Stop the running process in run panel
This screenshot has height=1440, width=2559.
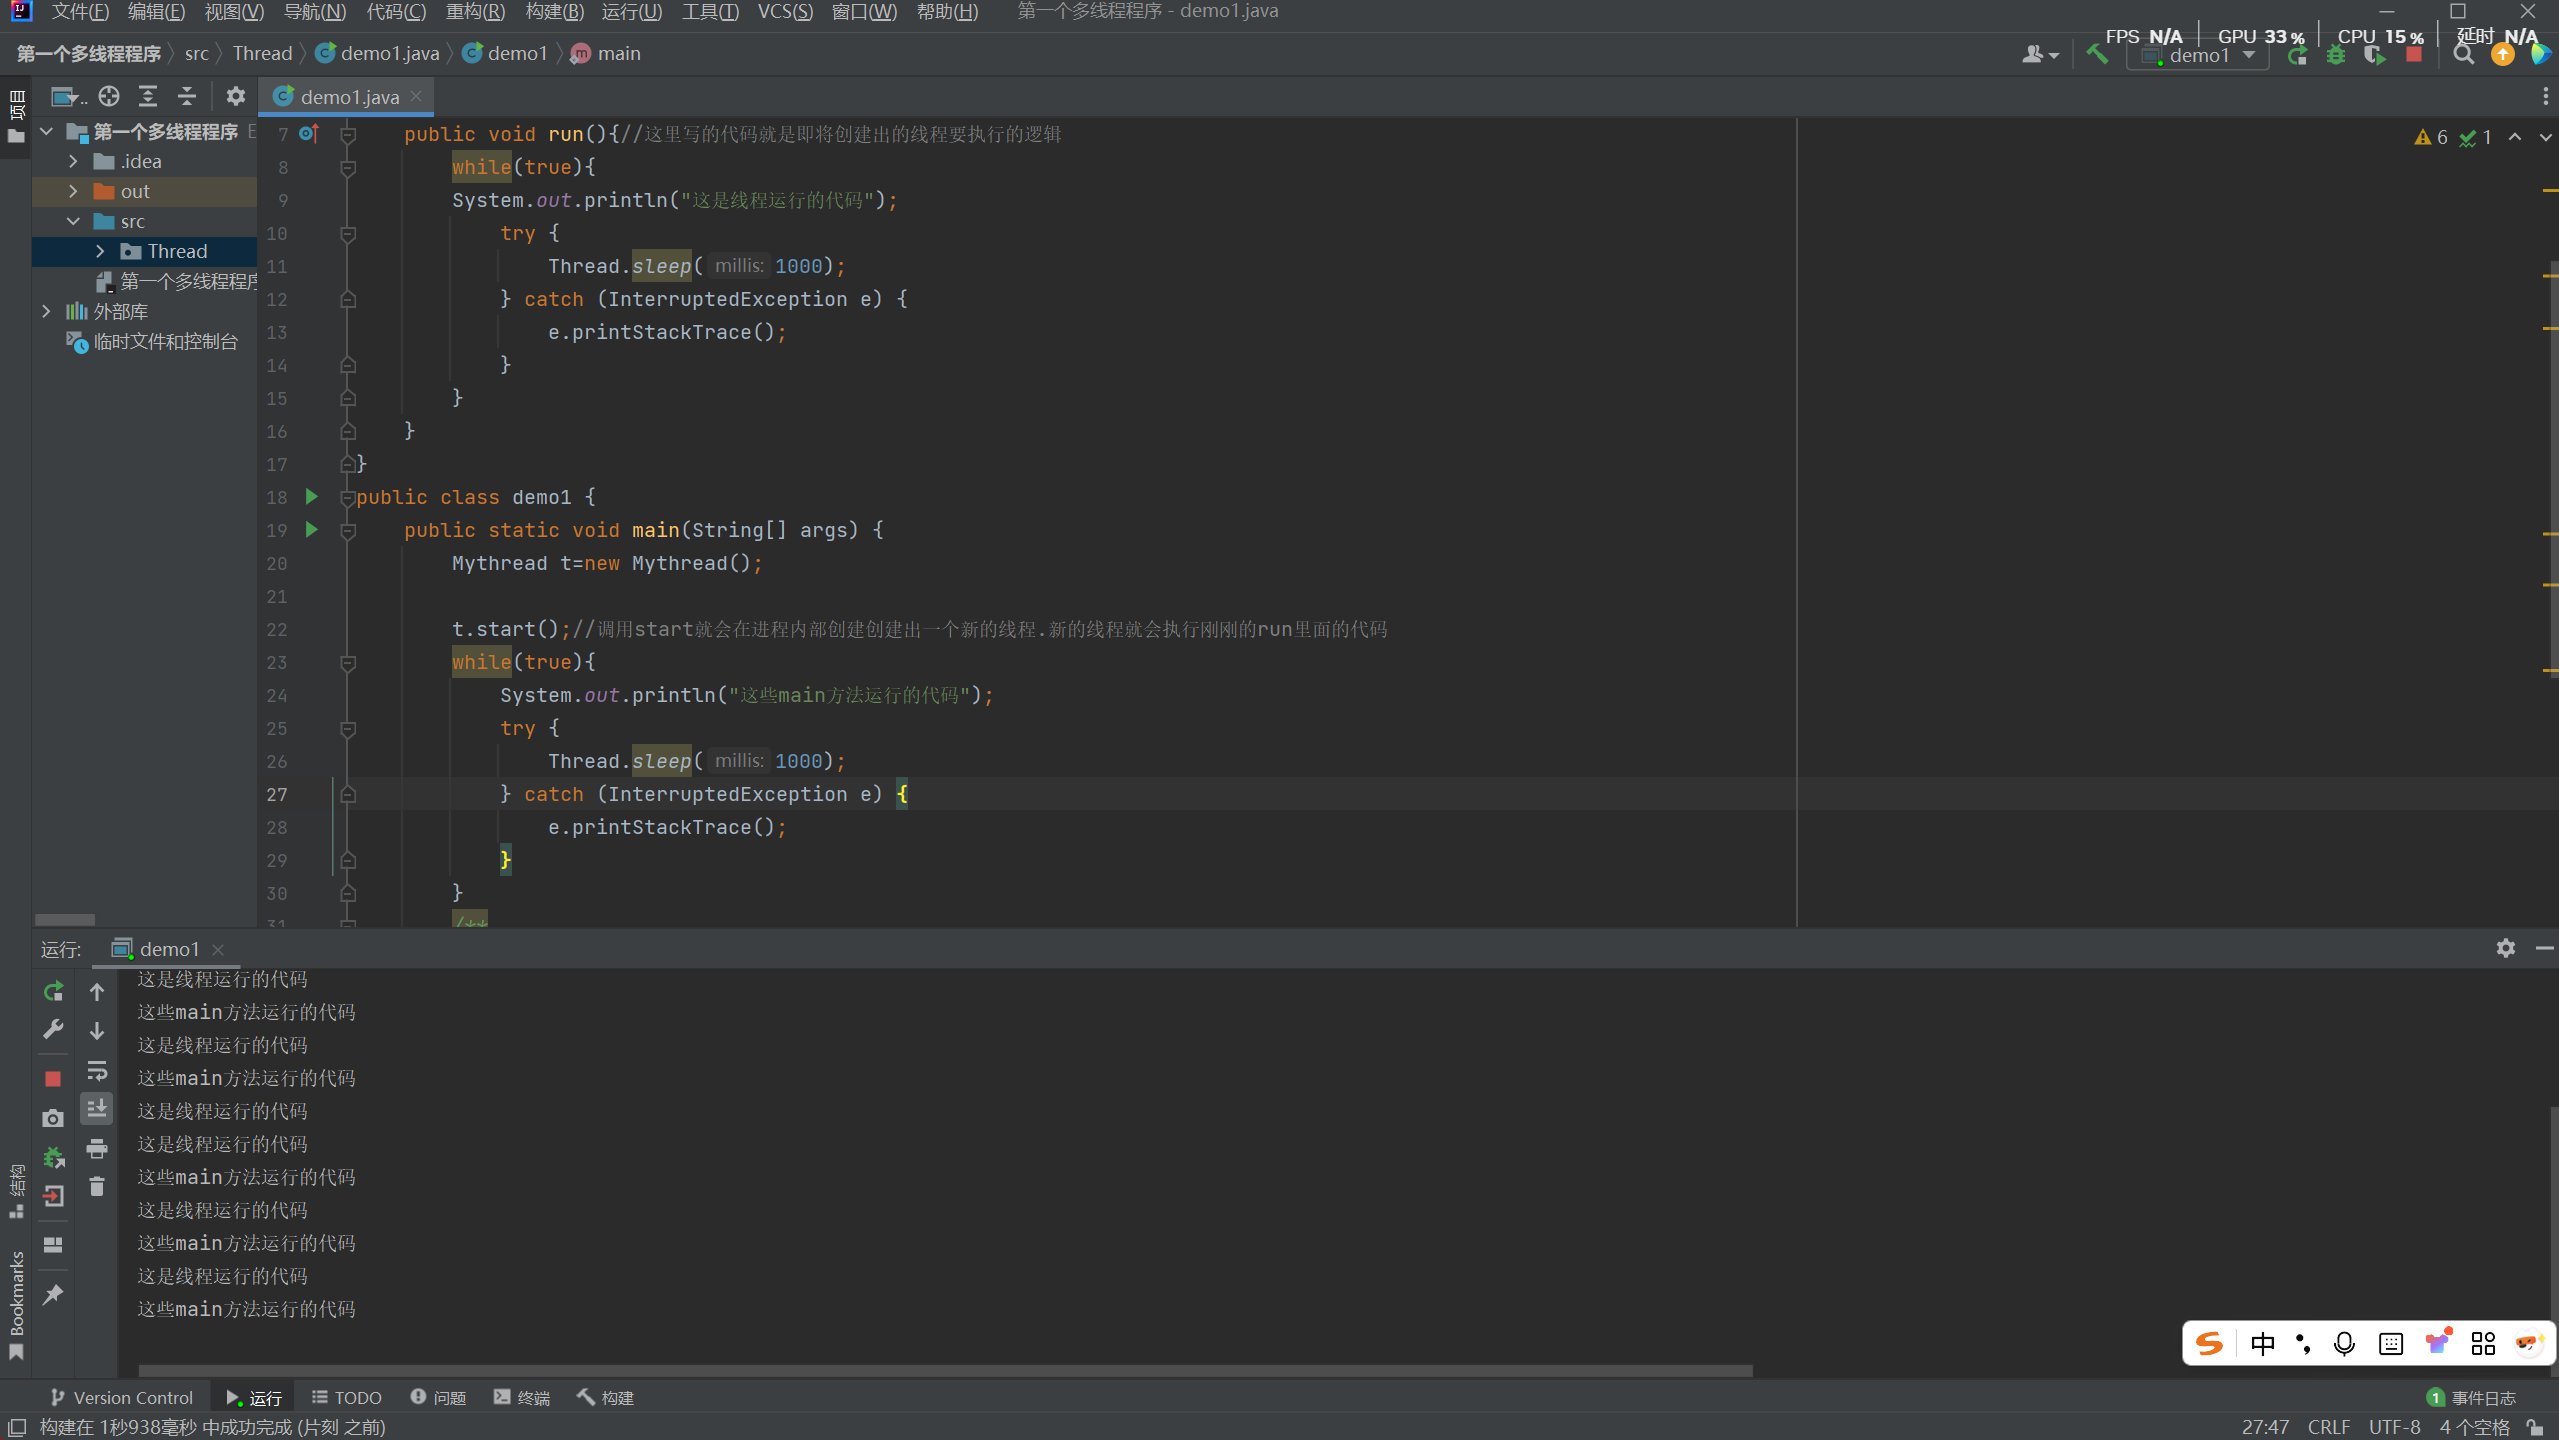point(53,1079)
